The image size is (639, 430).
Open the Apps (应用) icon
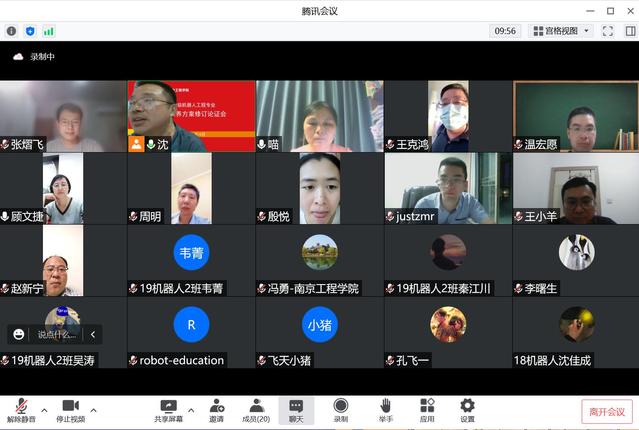click(x=427, y=410)
